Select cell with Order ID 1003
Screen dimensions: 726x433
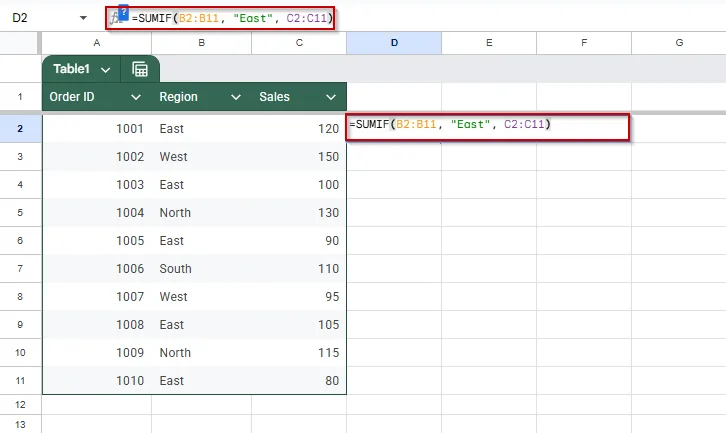pos(97,185)
